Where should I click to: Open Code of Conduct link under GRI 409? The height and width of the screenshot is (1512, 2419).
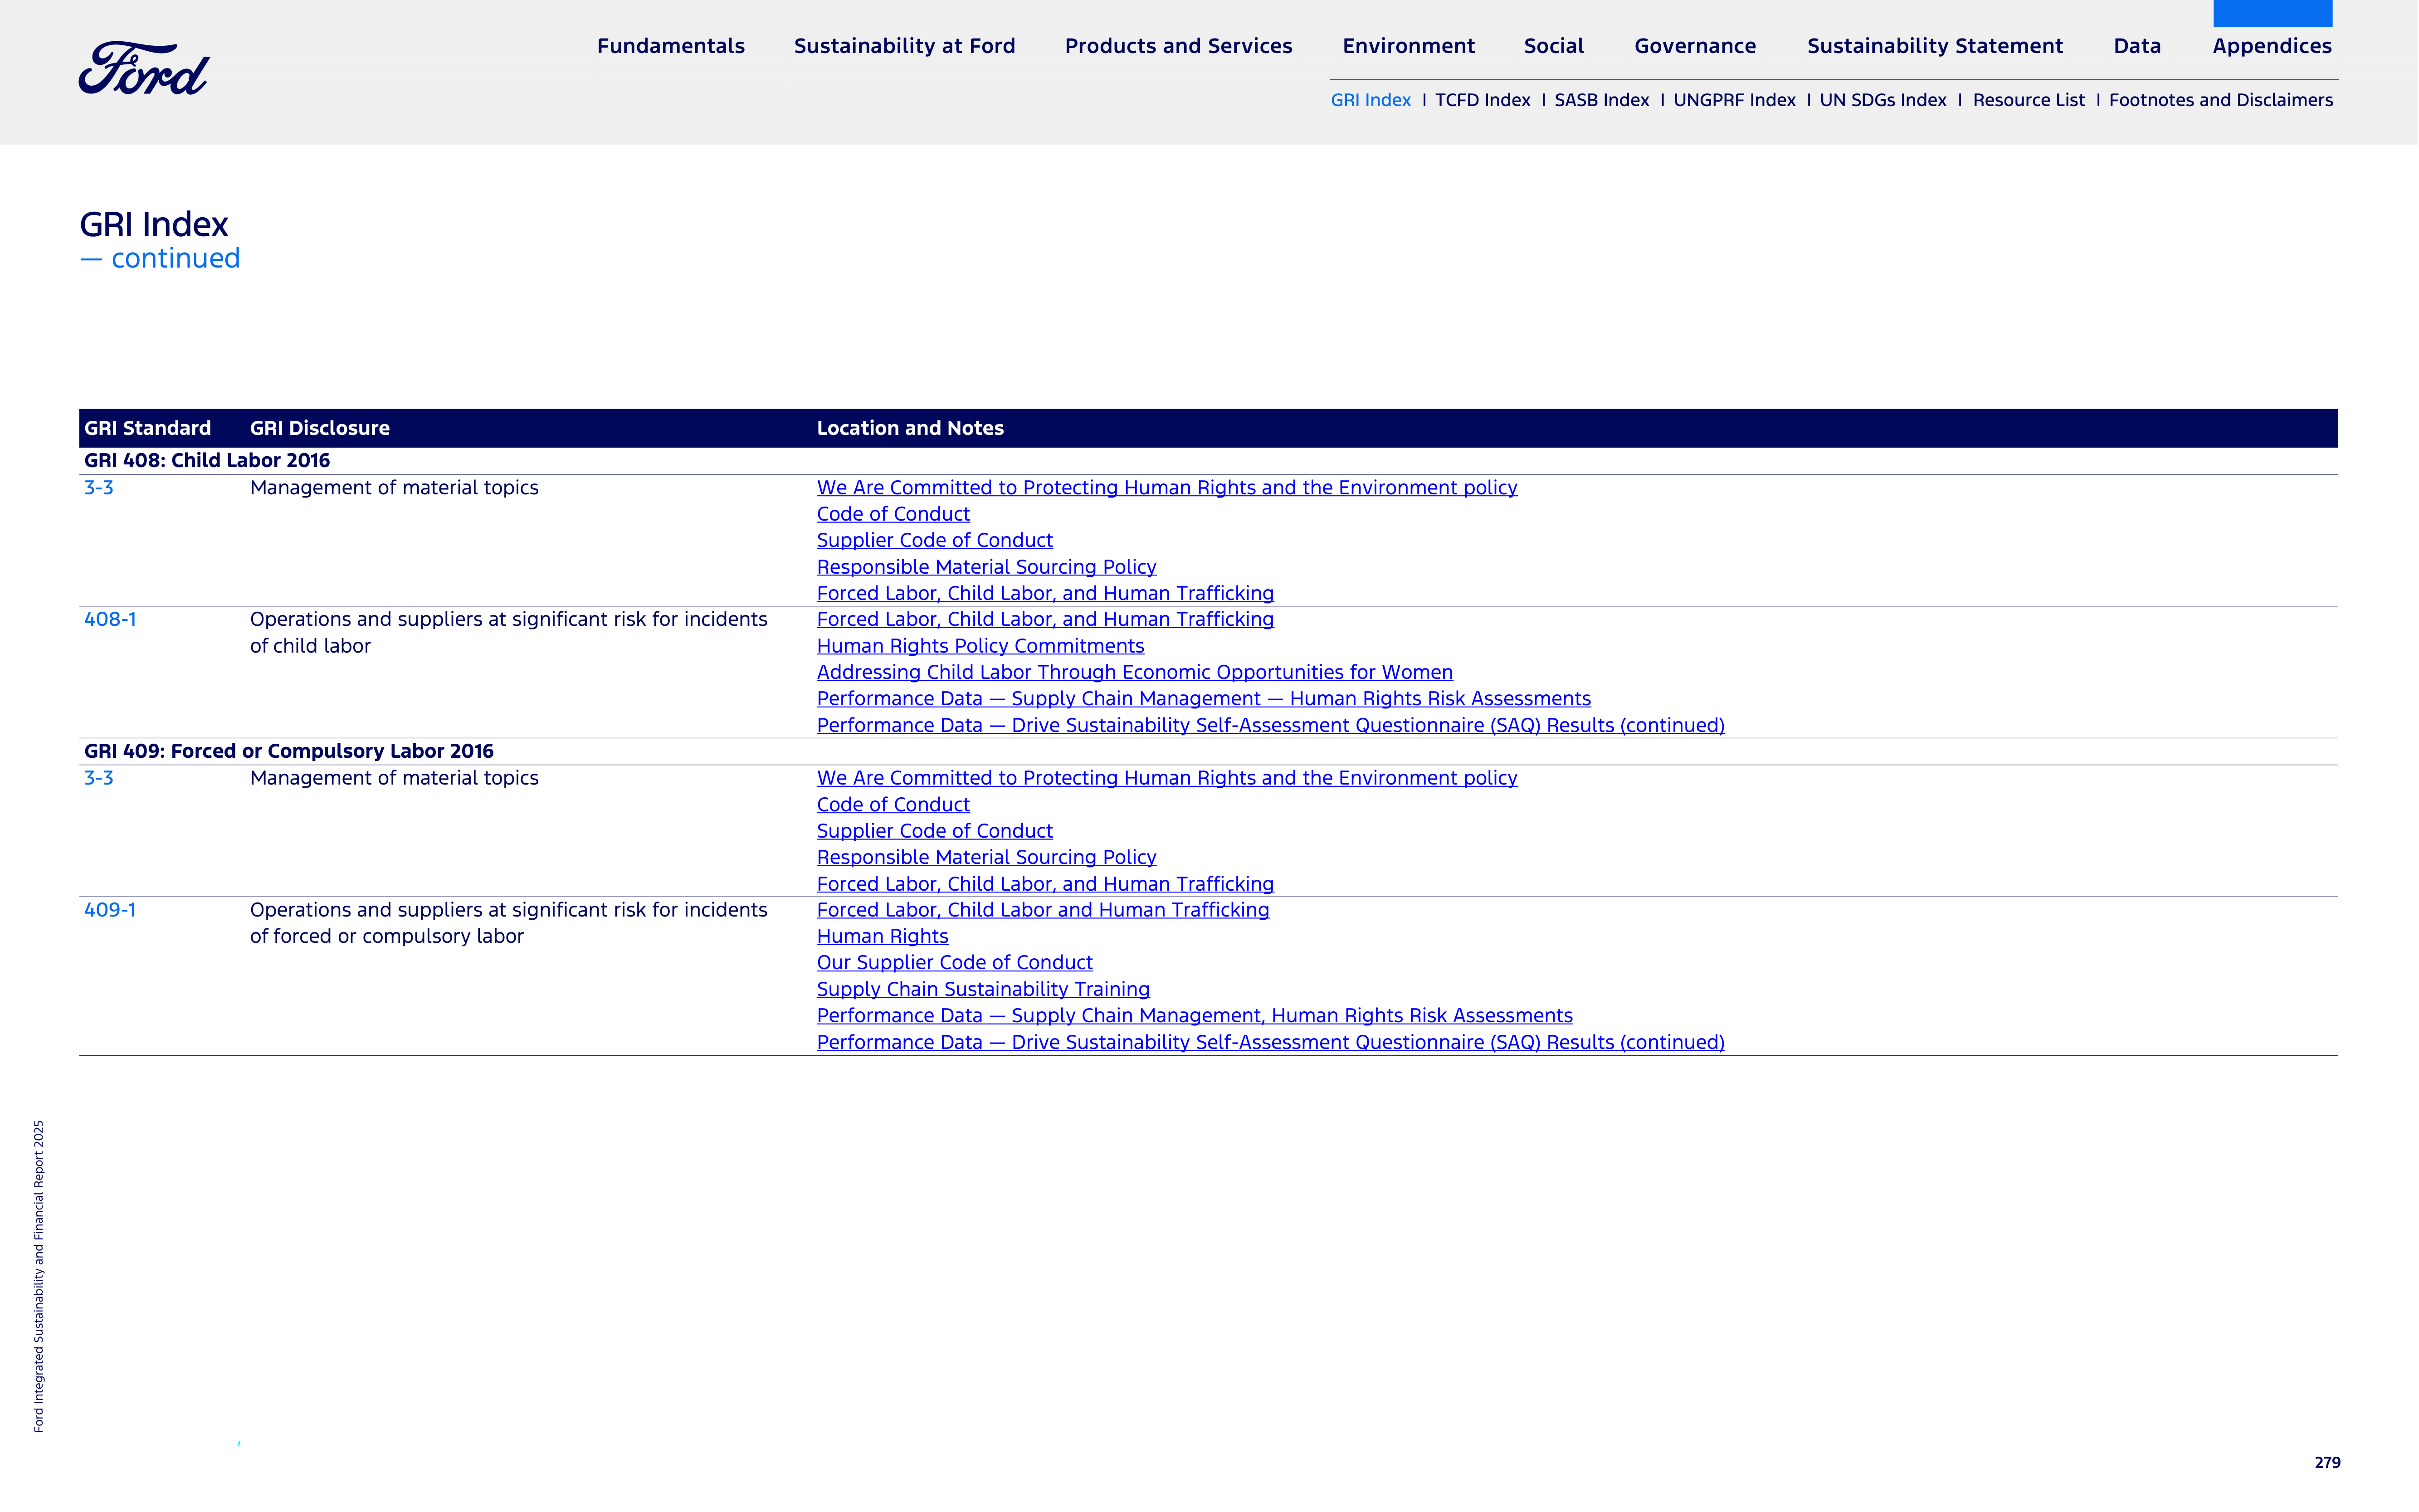pos(893,805)
